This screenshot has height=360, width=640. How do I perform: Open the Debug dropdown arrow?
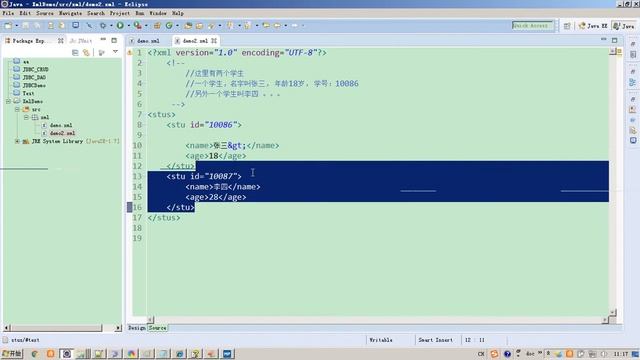pos(111,26)
